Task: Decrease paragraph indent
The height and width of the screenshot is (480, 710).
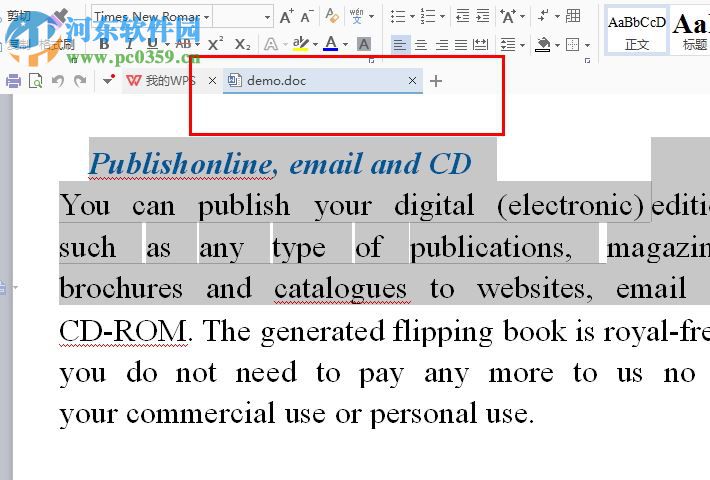Action: coord(462,17)
